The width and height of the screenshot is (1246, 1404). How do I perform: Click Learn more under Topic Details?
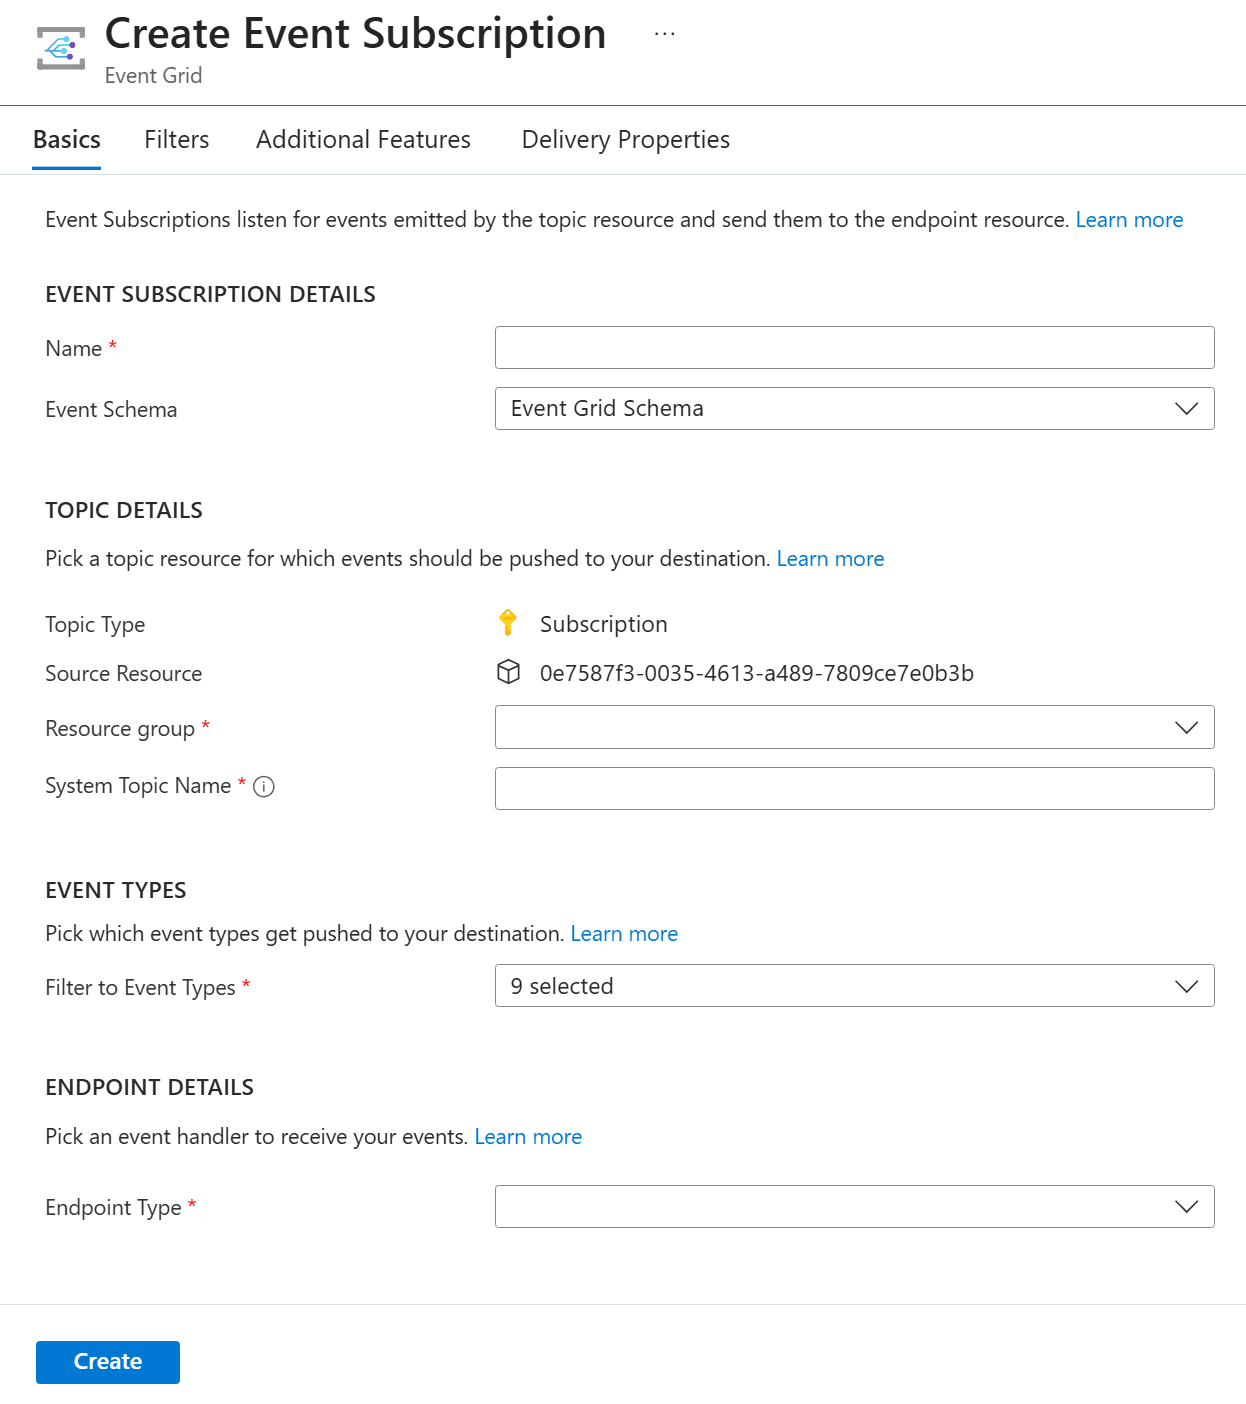pyautogui.click(x=830, y=559)
